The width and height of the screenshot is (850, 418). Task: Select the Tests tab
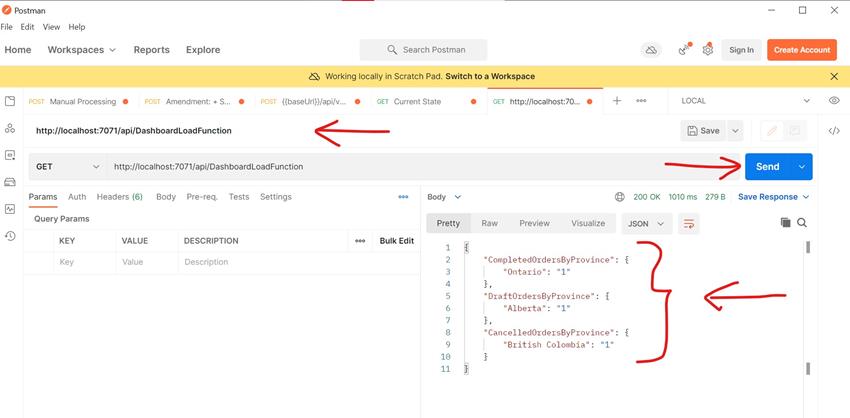click(239, 197)
